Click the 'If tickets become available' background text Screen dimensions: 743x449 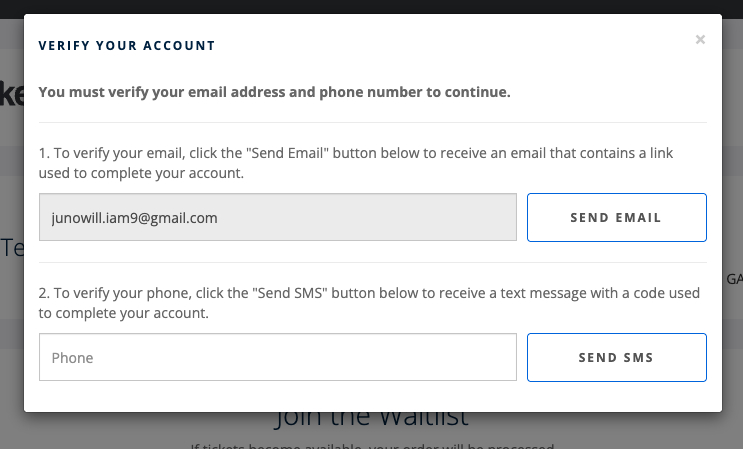[372, 446]
